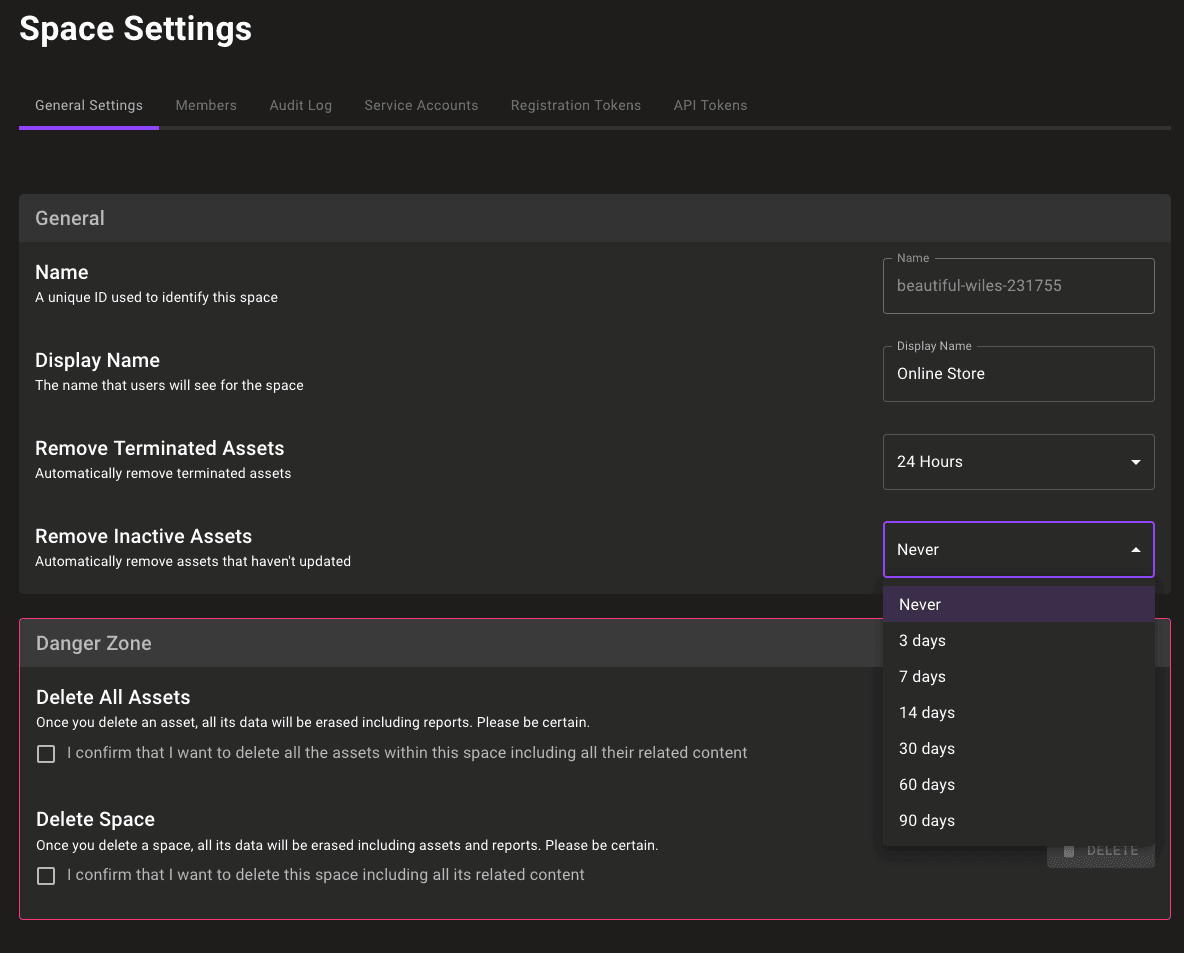The height and width of the screenshot is (953, 1184).
Task: Switch to the Members tab
Action: pyautogui.click(x=206, y=105)
